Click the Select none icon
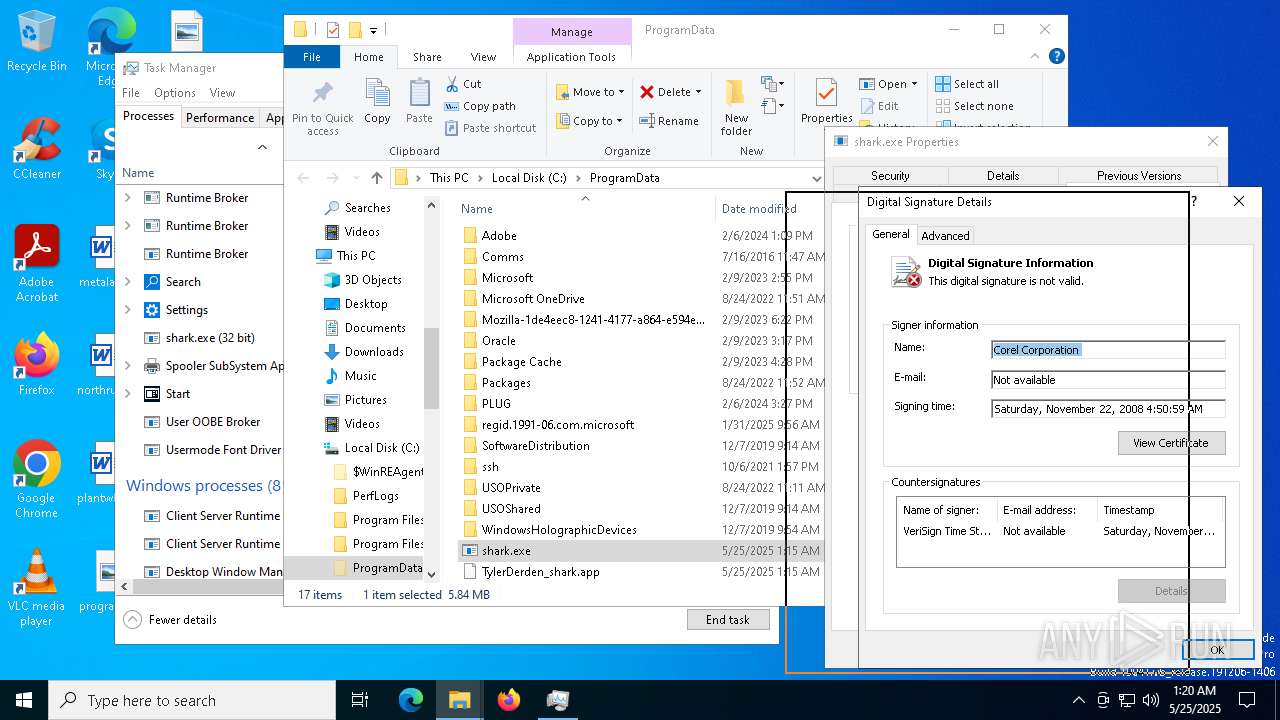Viewport: 1280px width, 720px height. 942,106
